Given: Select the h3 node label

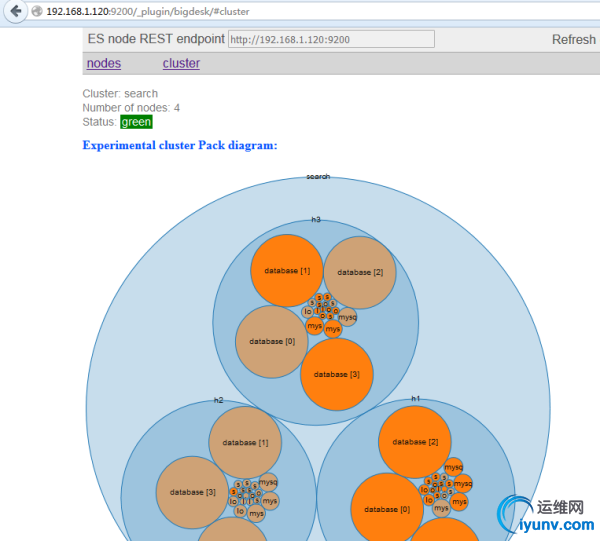Looking at the screenshot, I should pos(316,219).
